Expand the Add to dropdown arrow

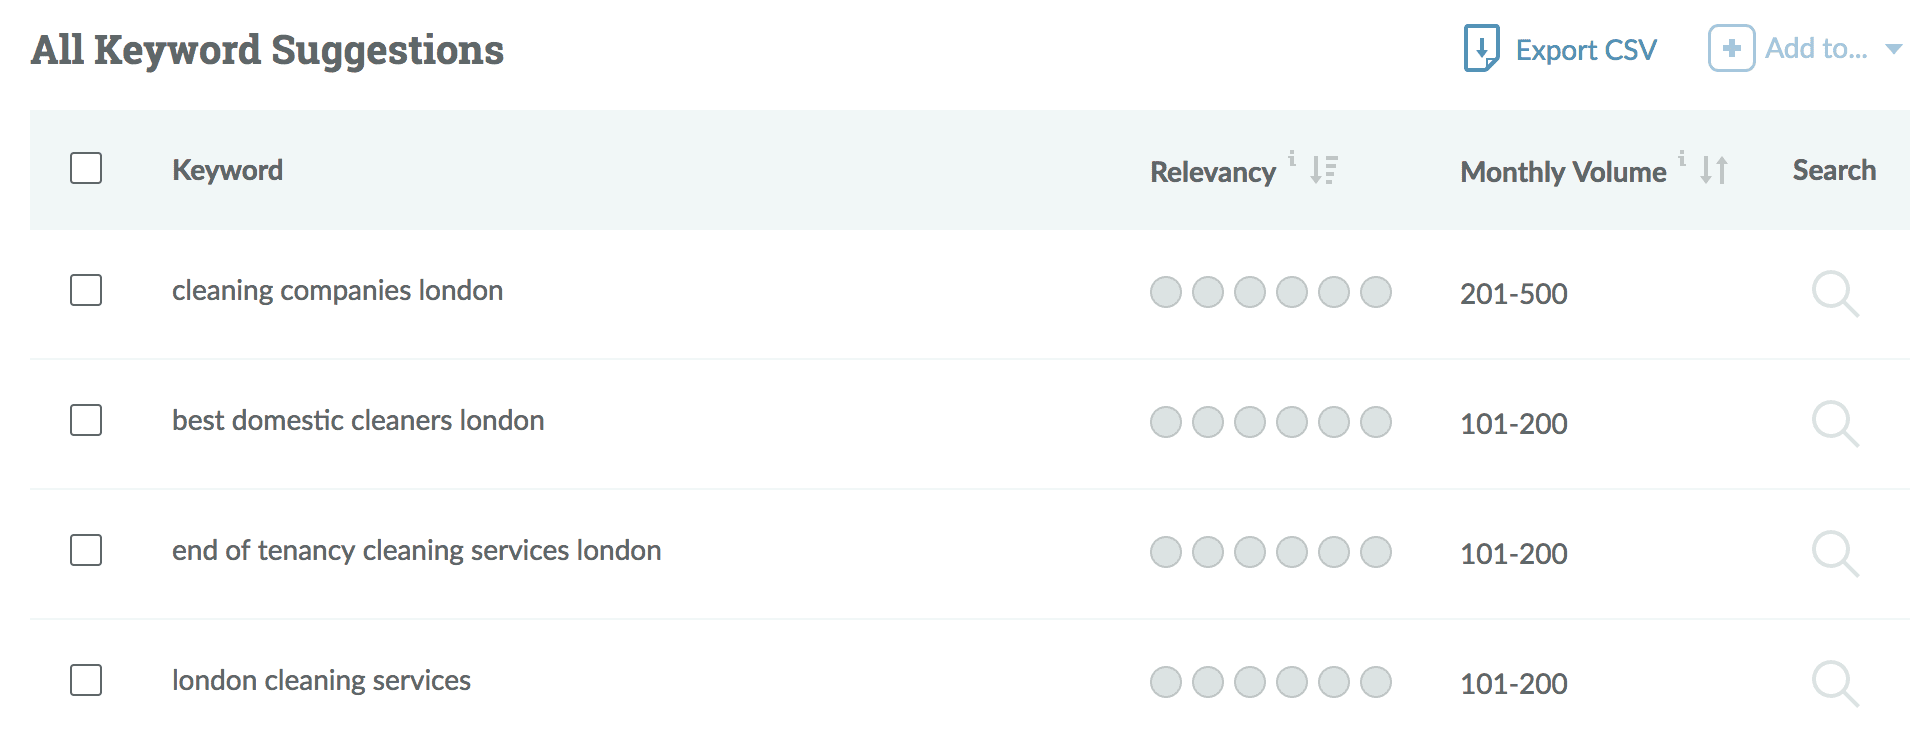point(1893,49)
